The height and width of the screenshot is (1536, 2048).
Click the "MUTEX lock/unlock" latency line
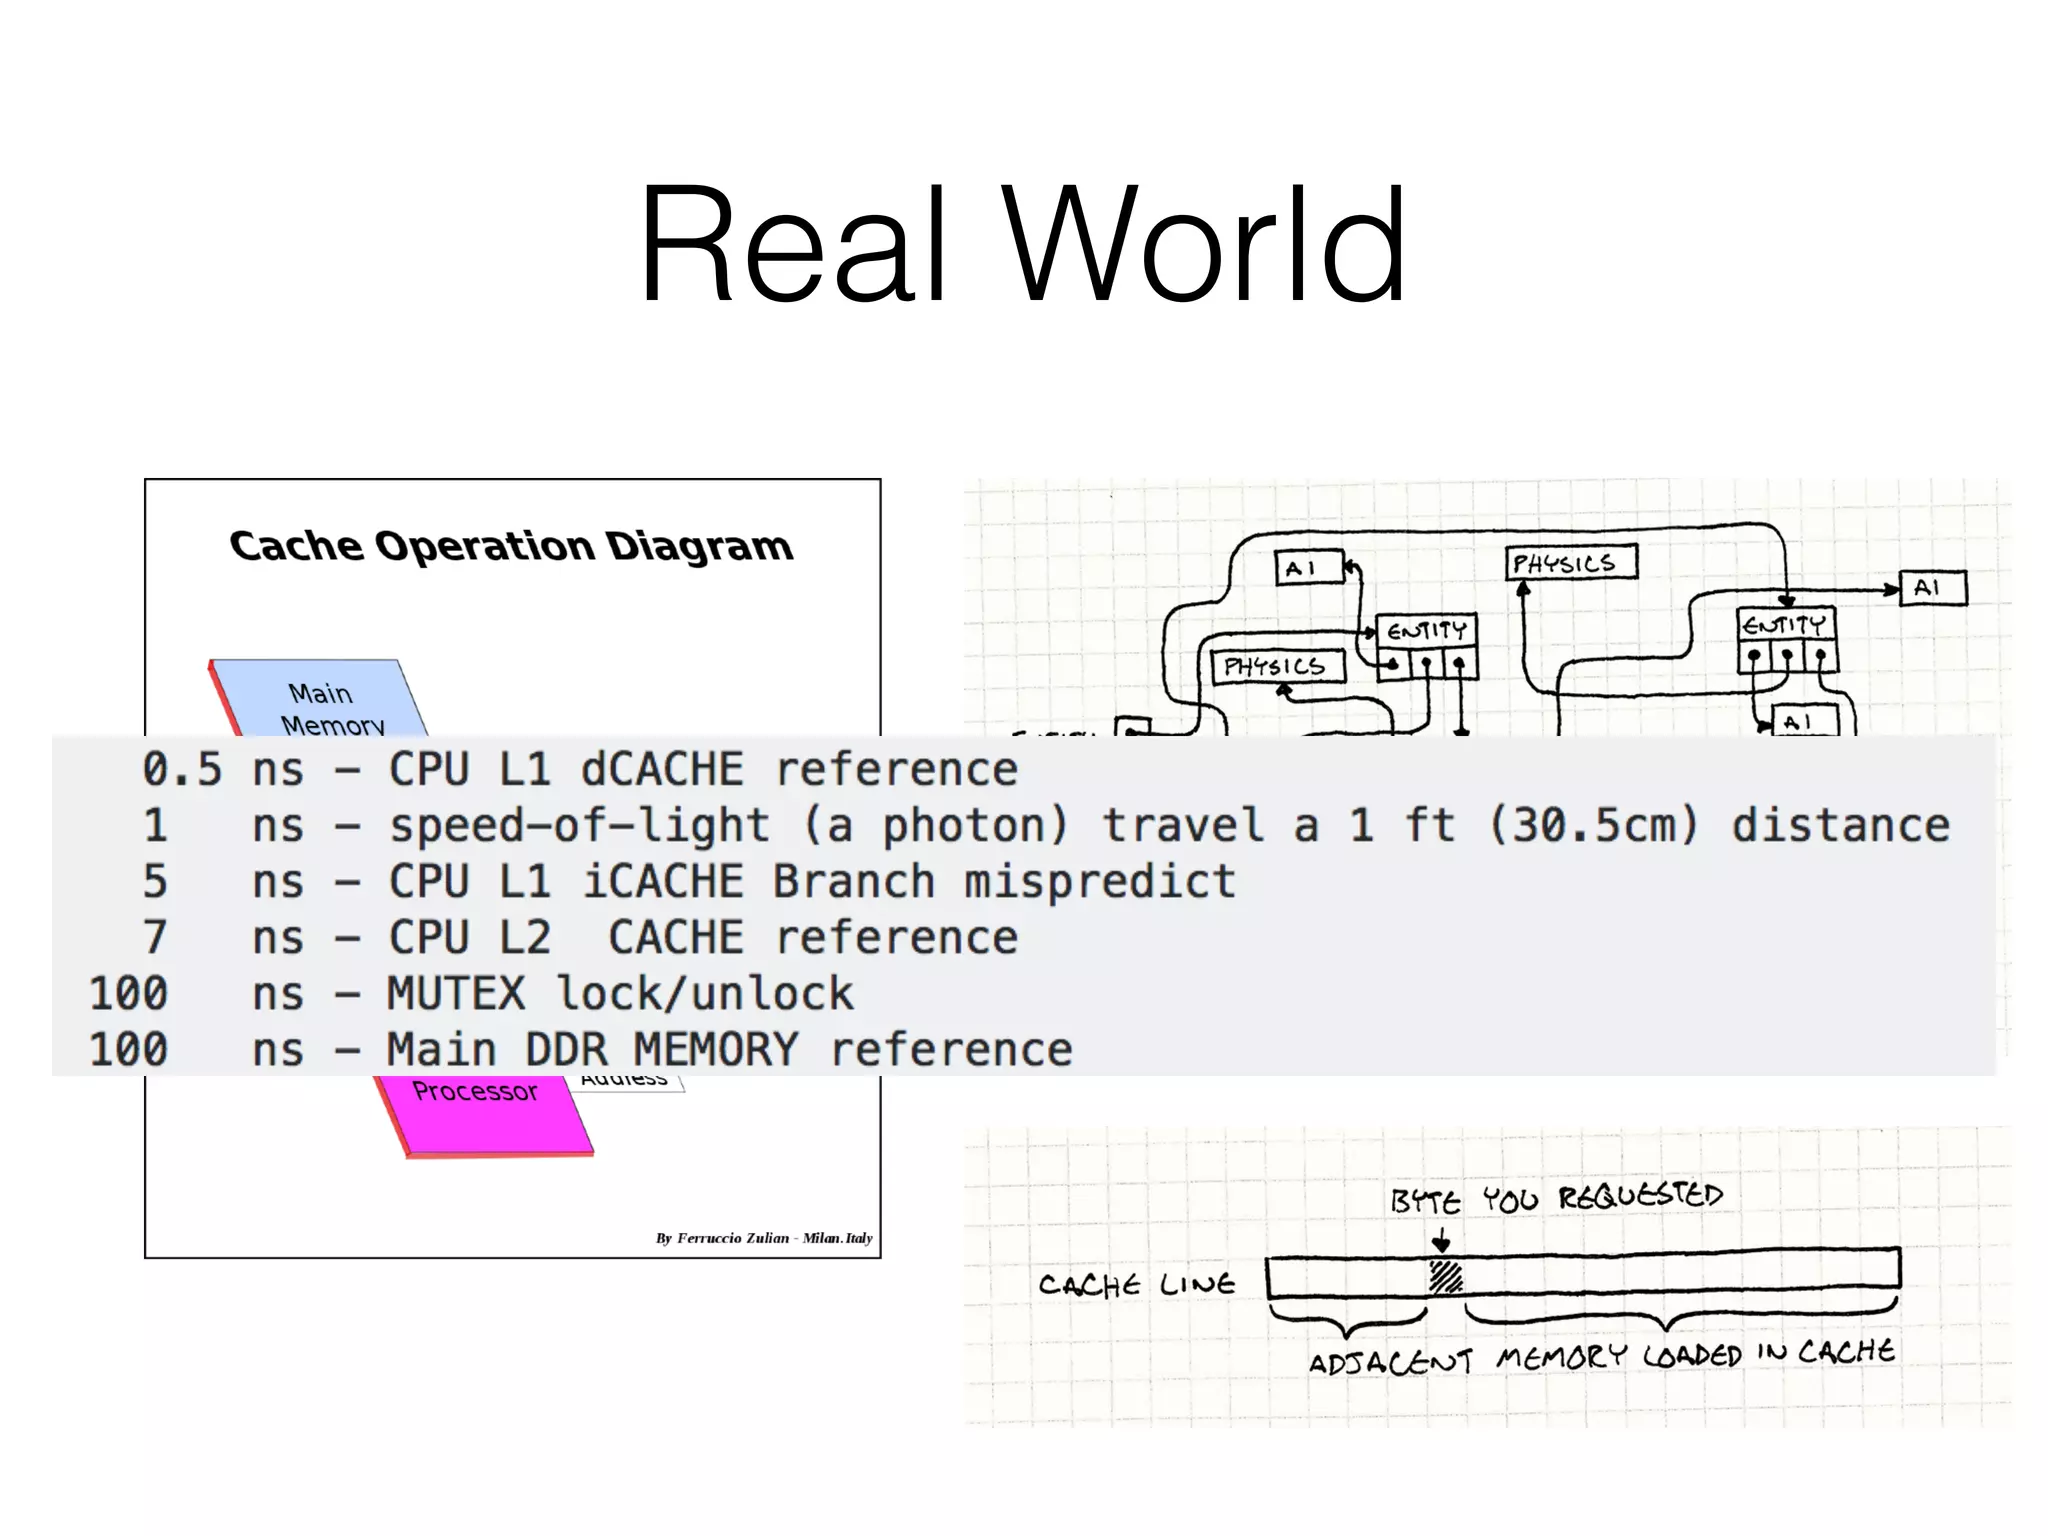[x=471, y=994]
